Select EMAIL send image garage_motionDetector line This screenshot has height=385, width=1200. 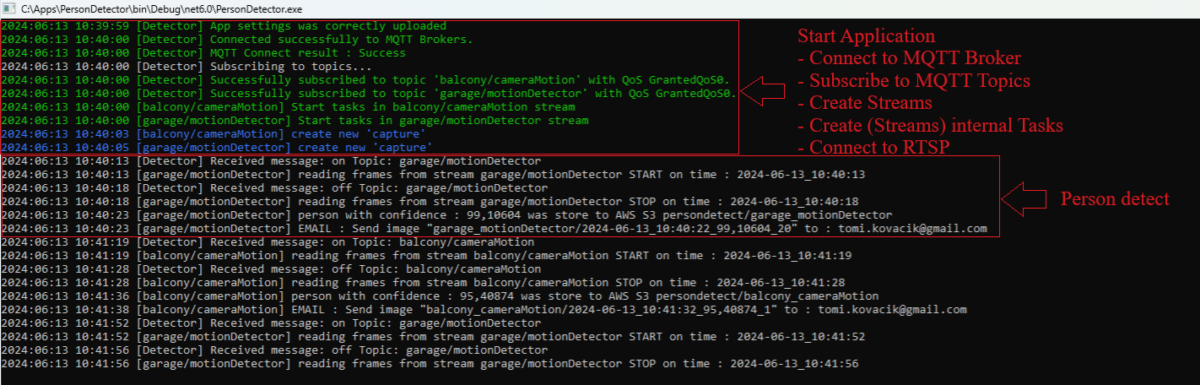[x=495, y=228]
